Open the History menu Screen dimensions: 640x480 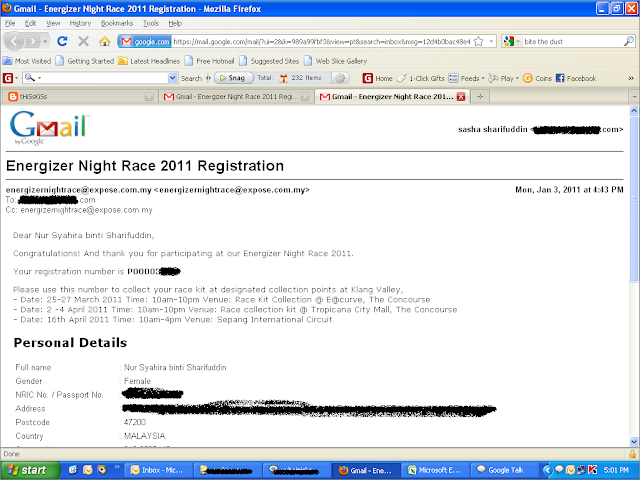[x=80, y=23]
